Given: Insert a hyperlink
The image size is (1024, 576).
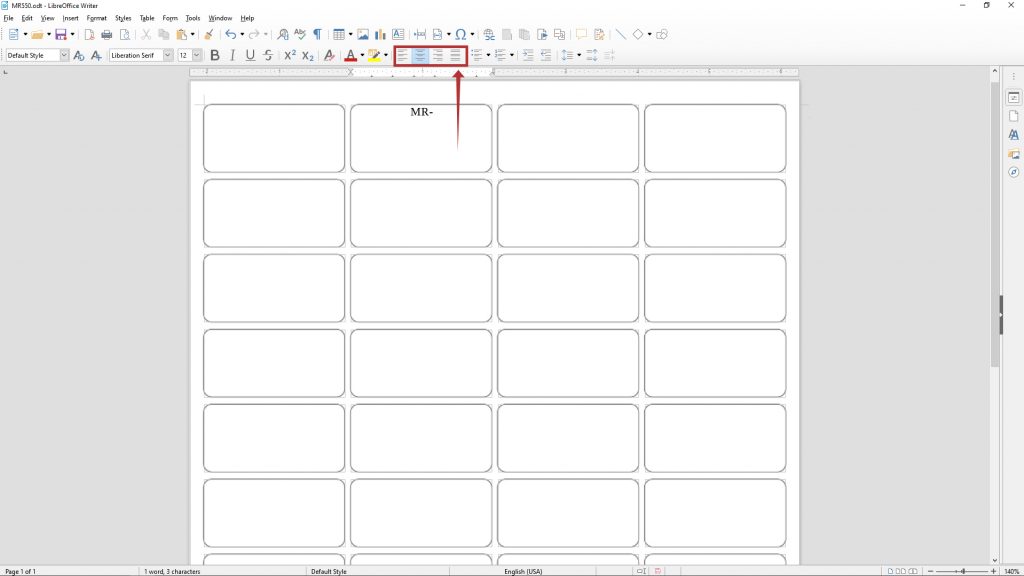Looking at the screenshot, I should coord(489,35).
